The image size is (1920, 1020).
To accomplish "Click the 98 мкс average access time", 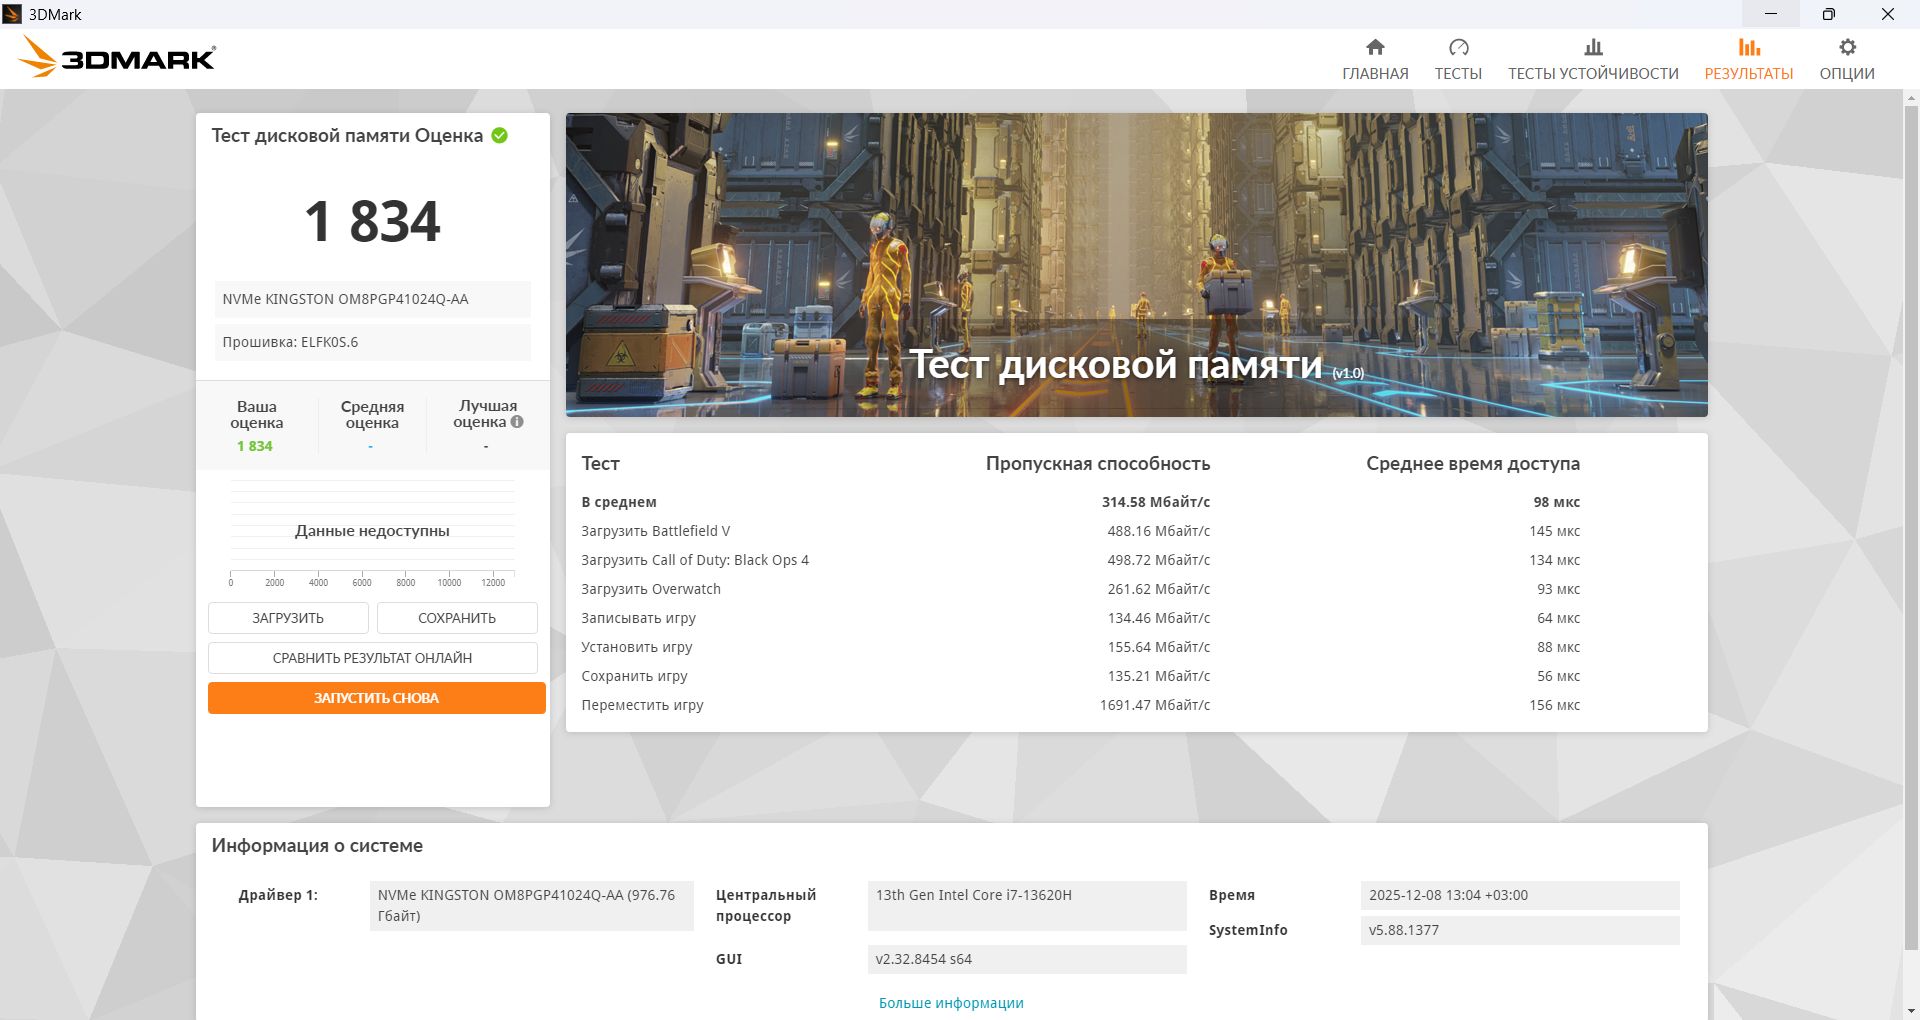I will pos(1557,502).
